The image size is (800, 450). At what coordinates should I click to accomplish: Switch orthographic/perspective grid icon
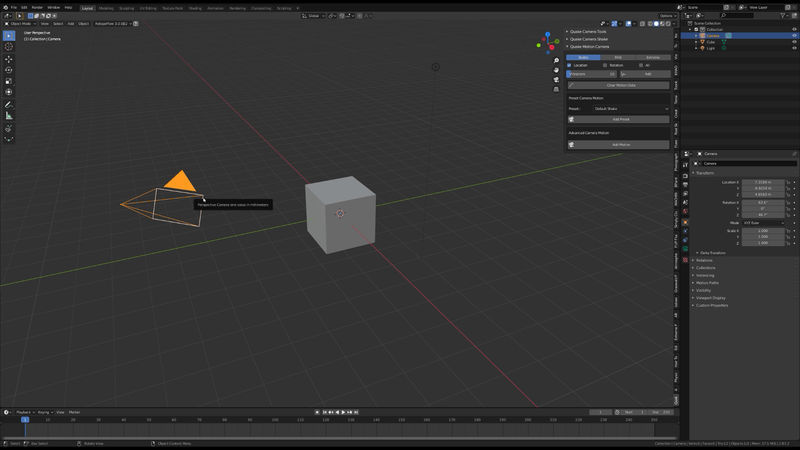coord(556,89)
